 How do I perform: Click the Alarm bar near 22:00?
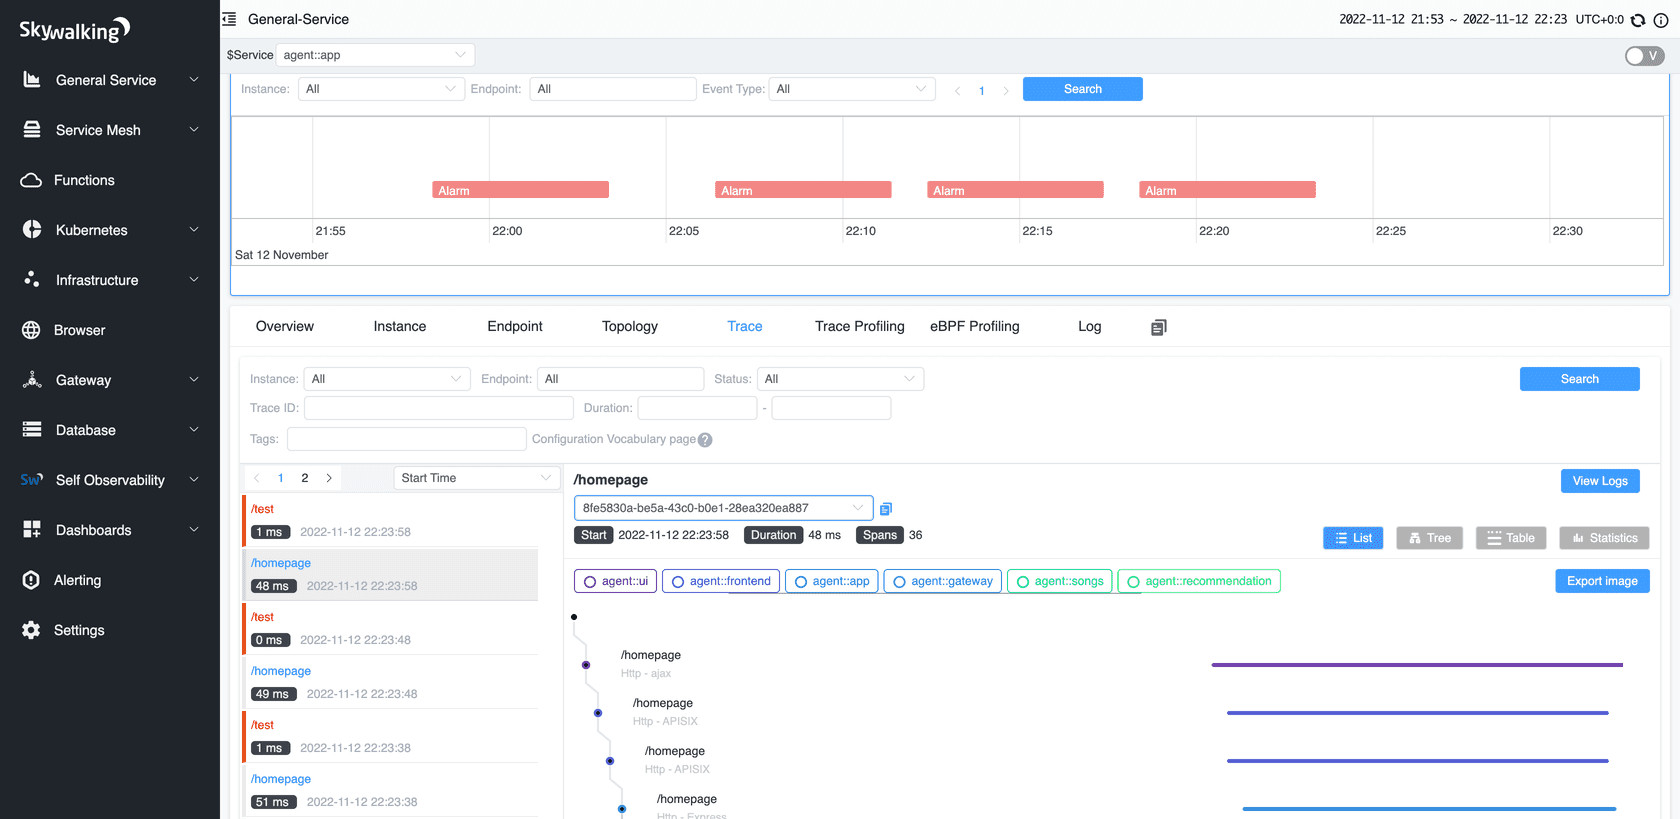point(521,190)
